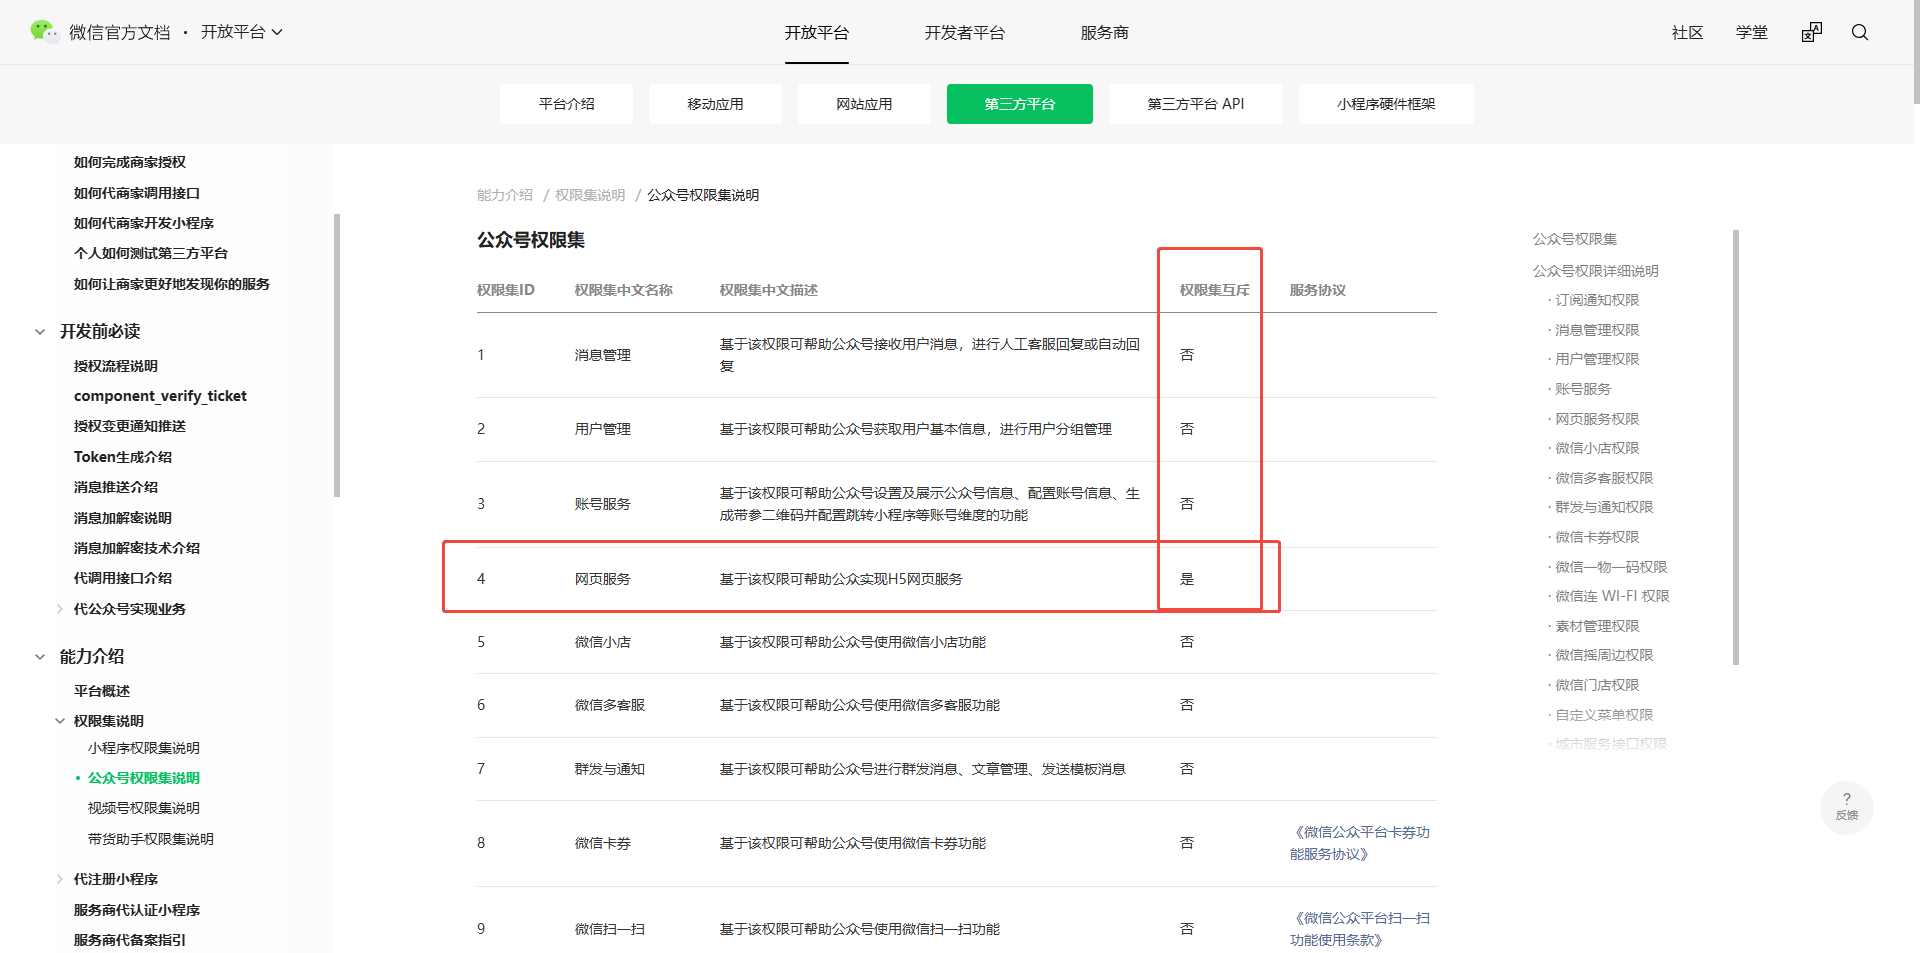
Task: Click the 能力介绍 breadcrumb link
Action: (505, 195)
